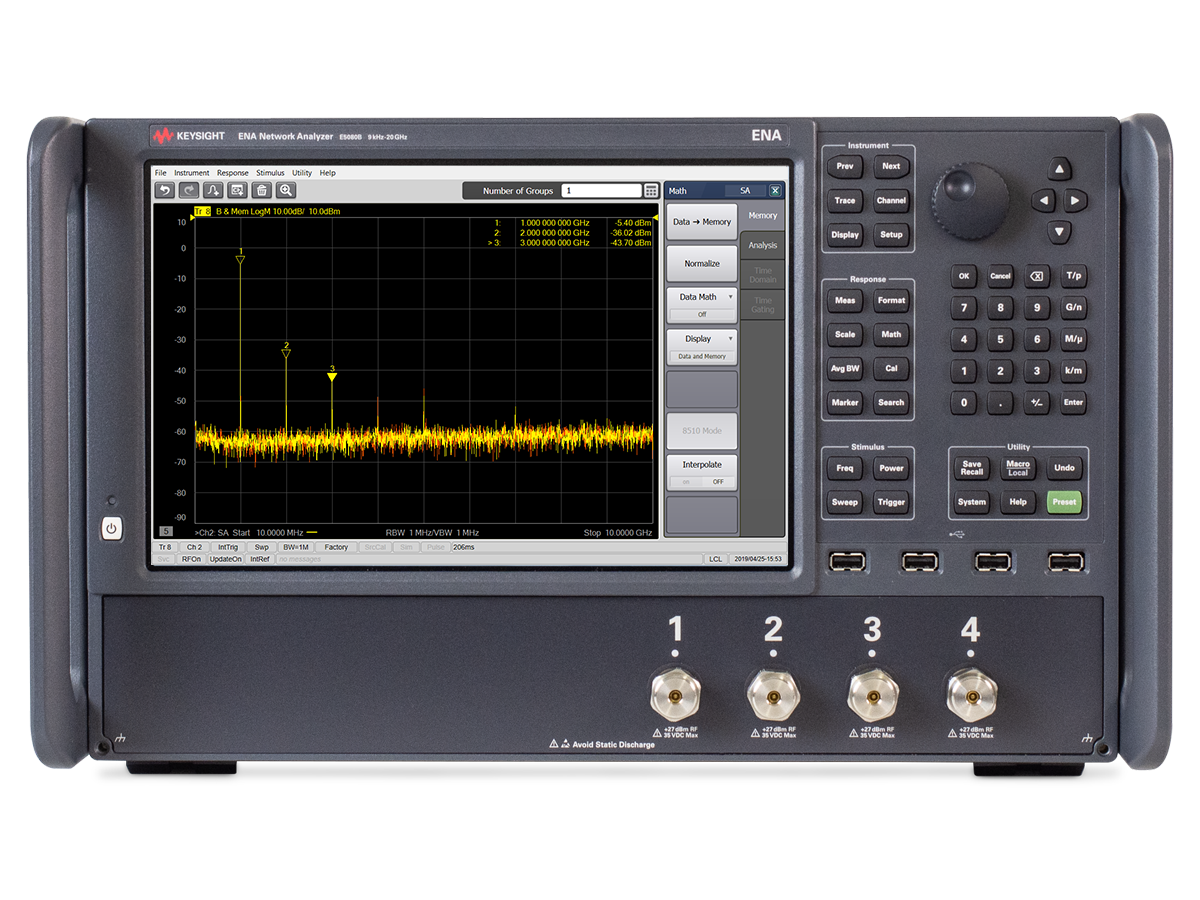Toggle IntRef in the status bar

click(260, 559)
